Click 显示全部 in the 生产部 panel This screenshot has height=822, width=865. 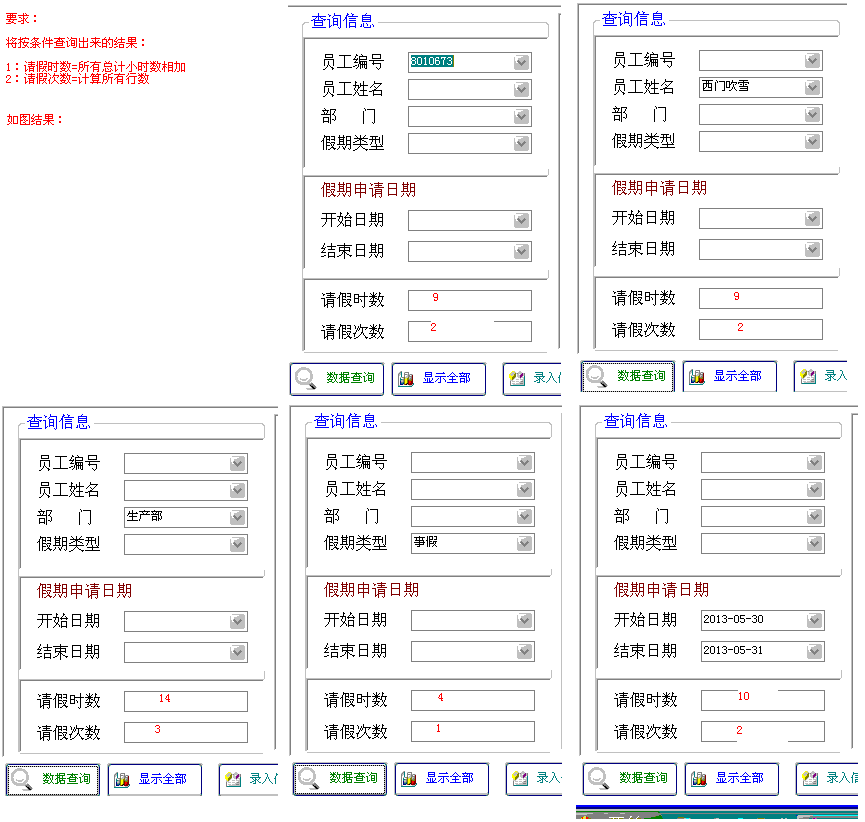tap(155, 780)
